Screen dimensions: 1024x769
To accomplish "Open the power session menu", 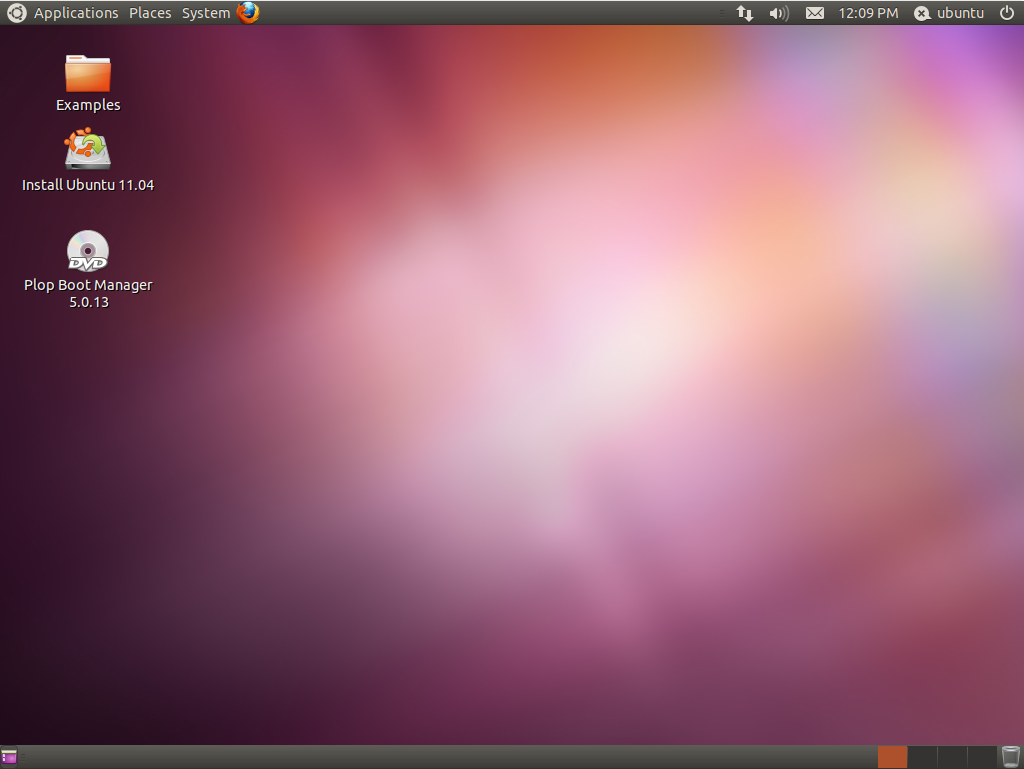I will 1006,13.
